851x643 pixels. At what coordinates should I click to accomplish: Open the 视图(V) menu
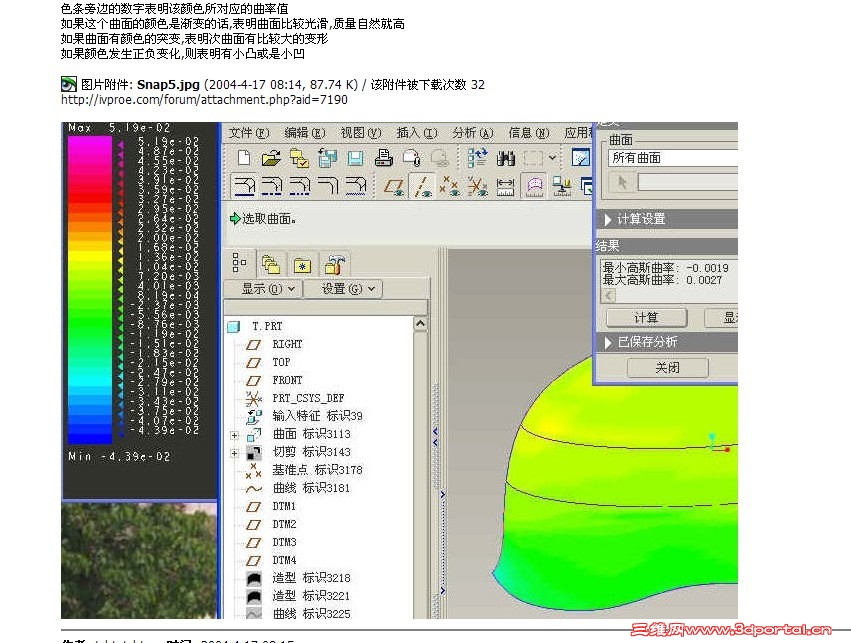click(x=360, y=133)
